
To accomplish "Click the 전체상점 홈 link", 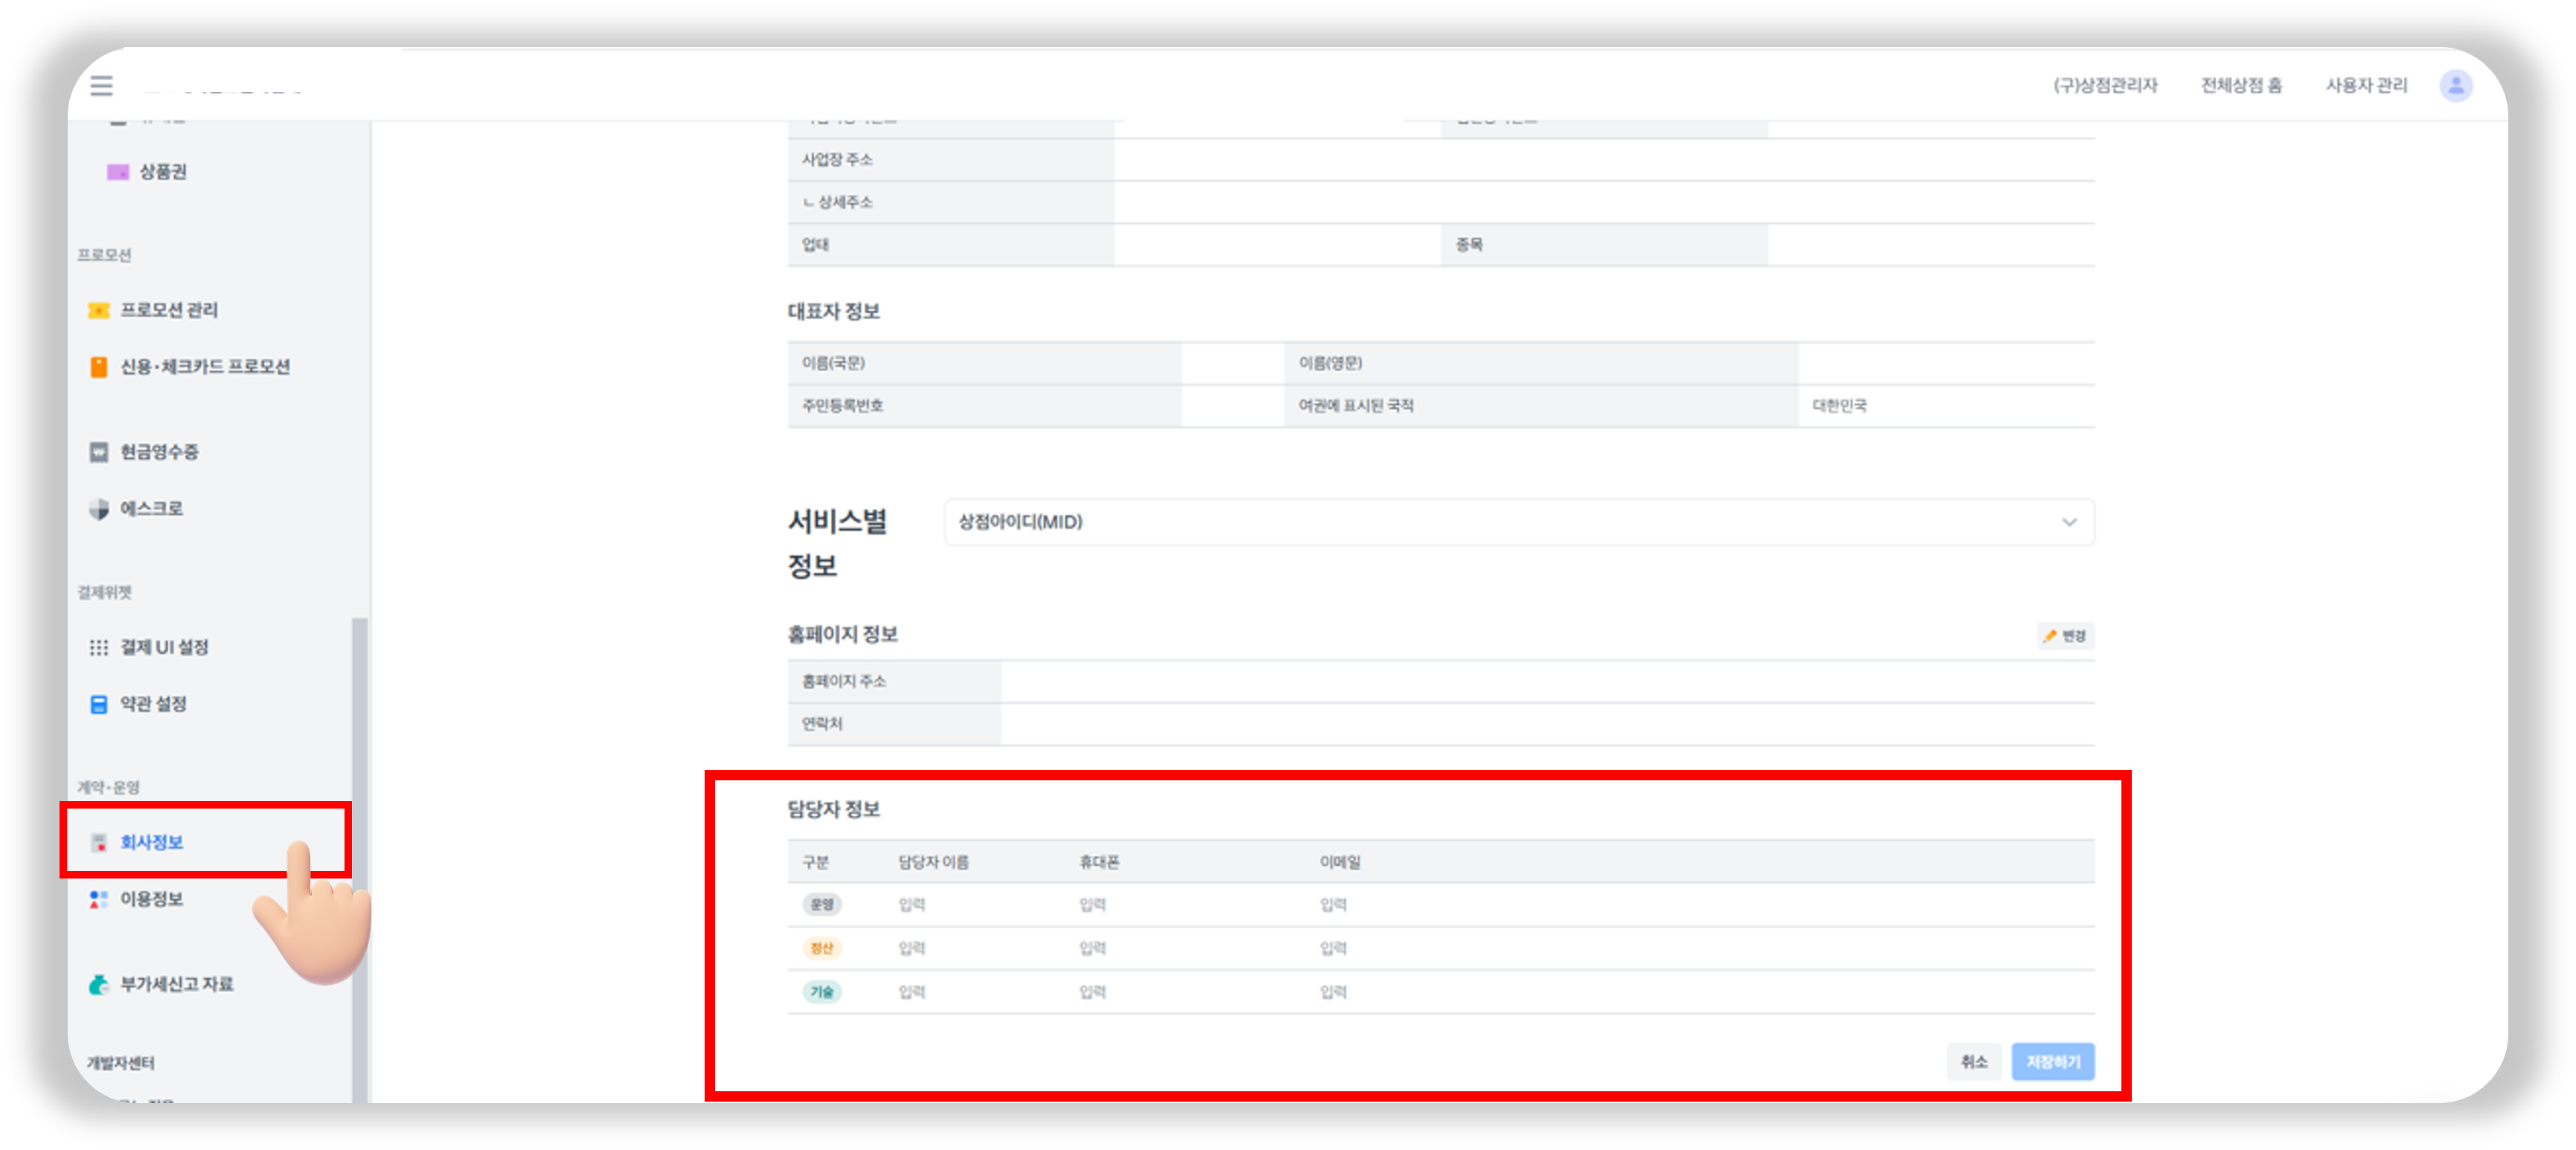I will (2241, 86).
